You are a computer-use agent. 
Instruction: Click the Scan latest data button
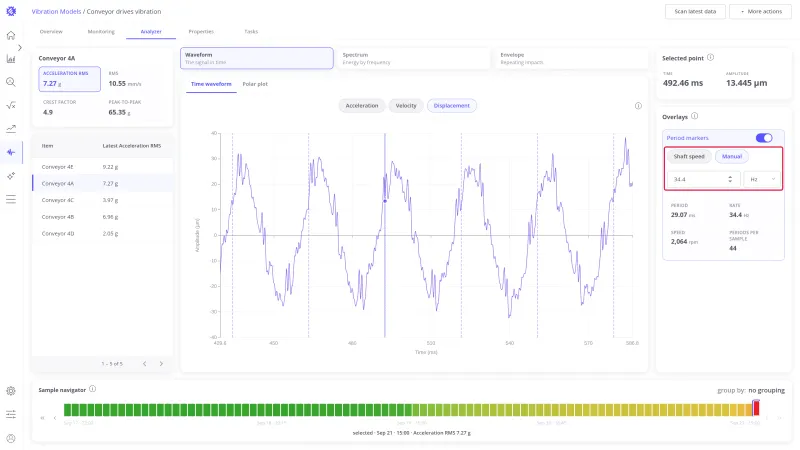point(695,11)
